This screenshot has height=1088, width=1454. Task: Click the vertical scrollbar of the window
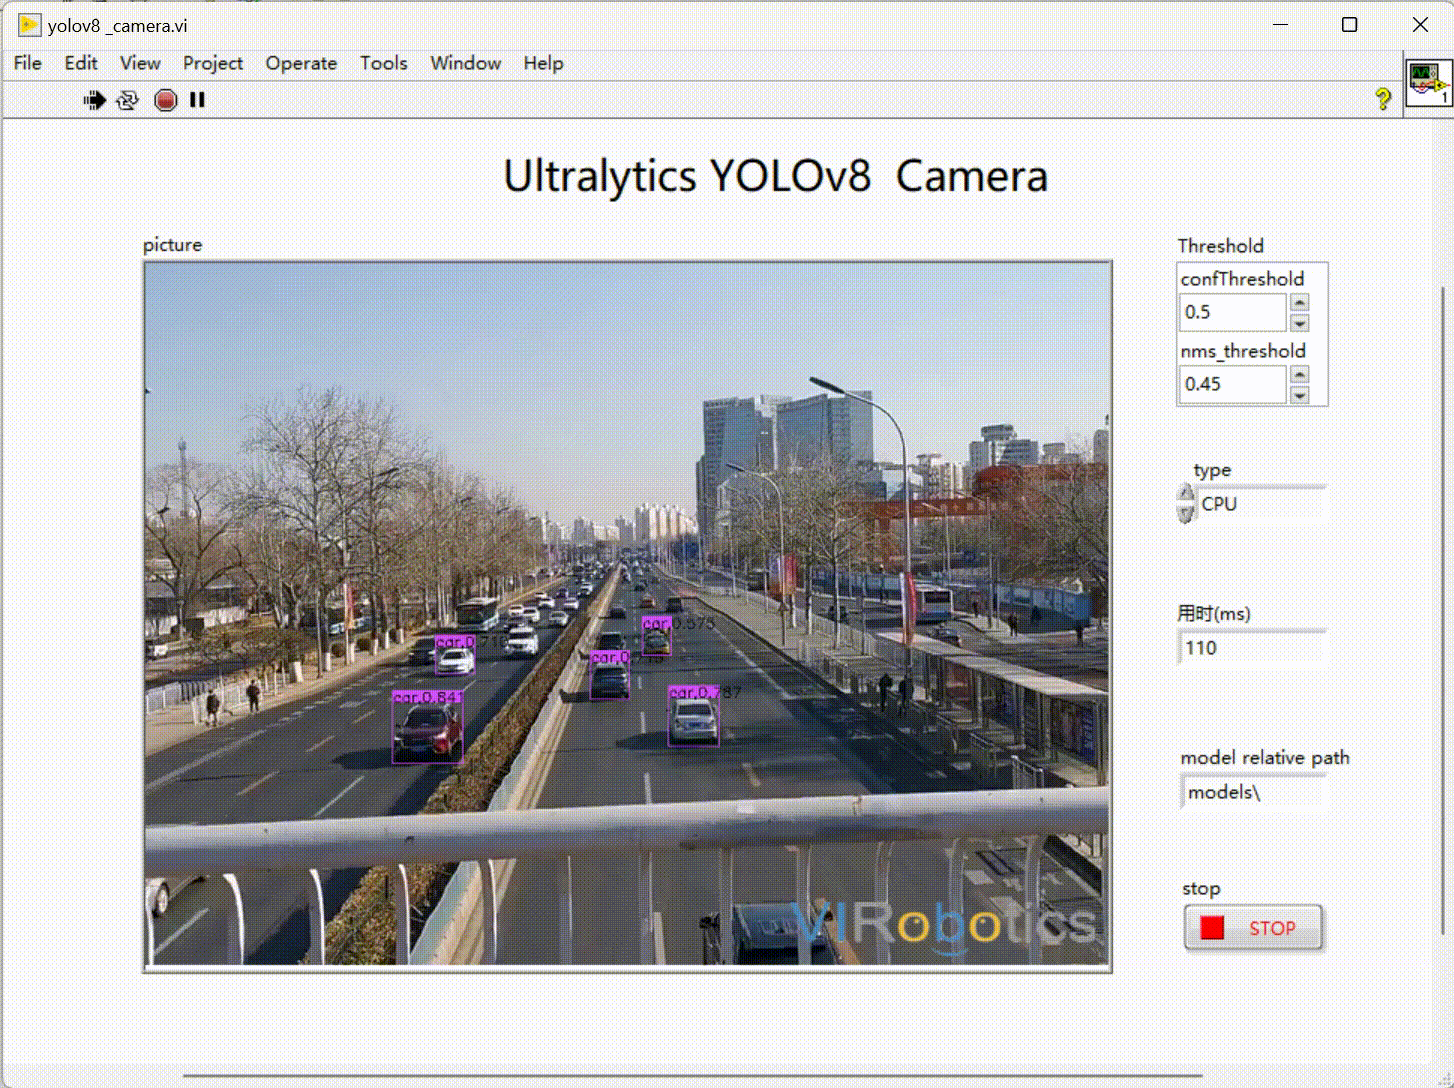pos(1443,610)
